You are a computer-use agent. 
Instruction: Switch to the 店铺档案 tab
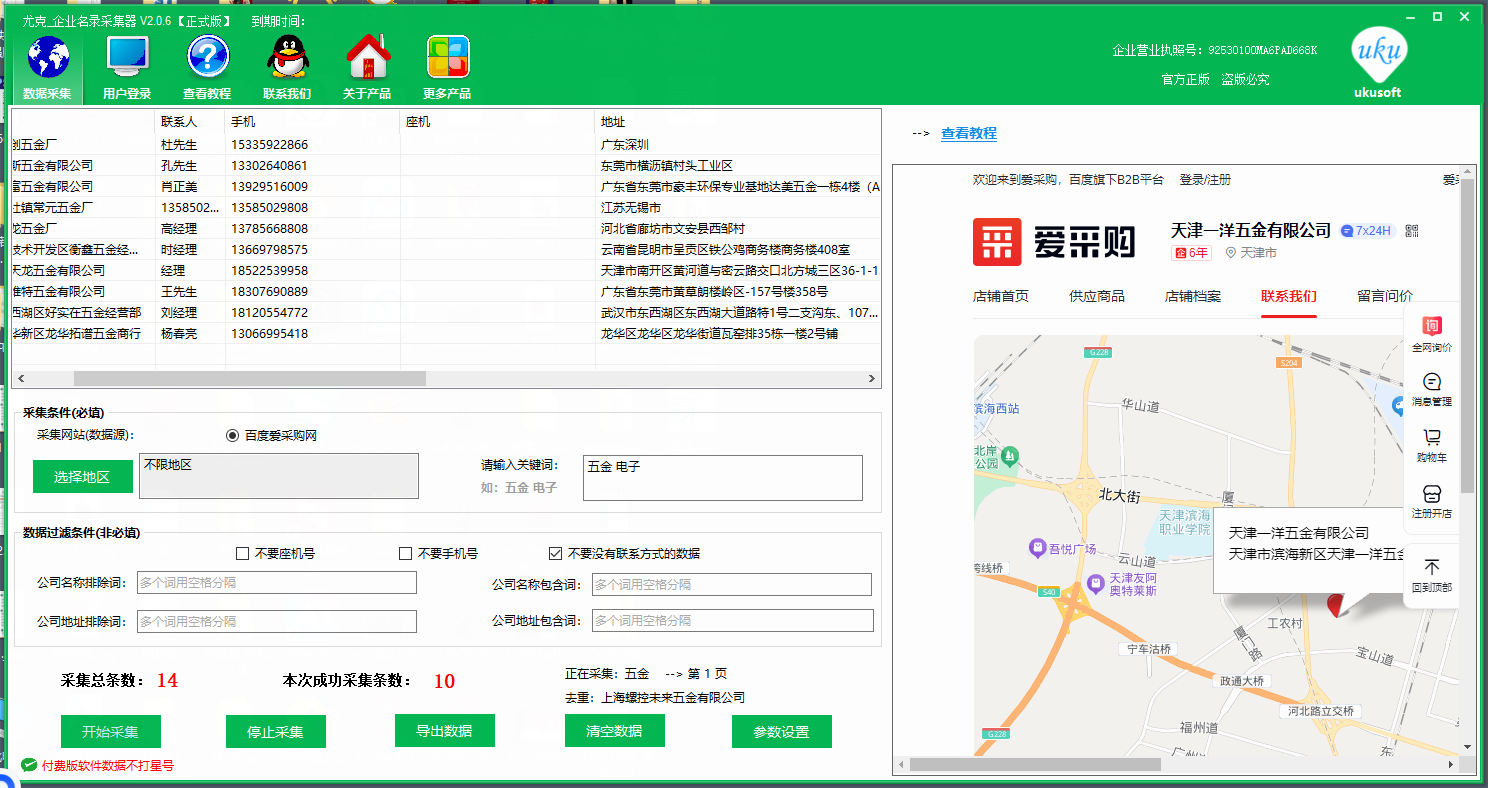click(1192, 296)
